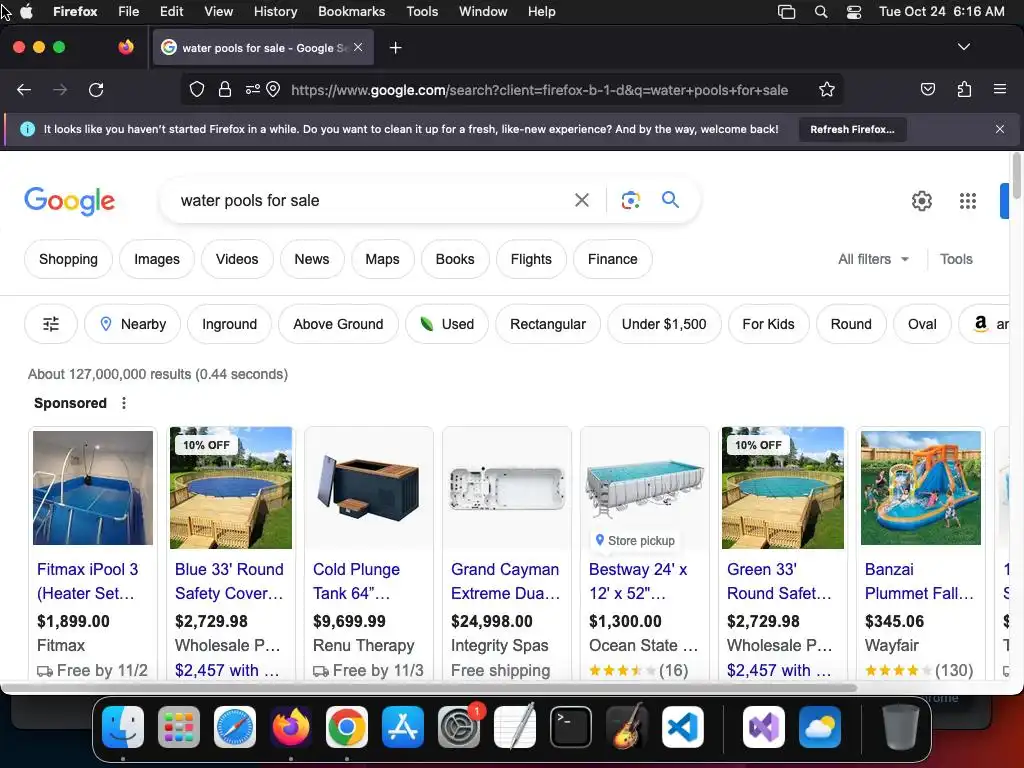Open System Settings from the Dock
The height and width of the screenshot is (768, 1024).
(459, 727)
